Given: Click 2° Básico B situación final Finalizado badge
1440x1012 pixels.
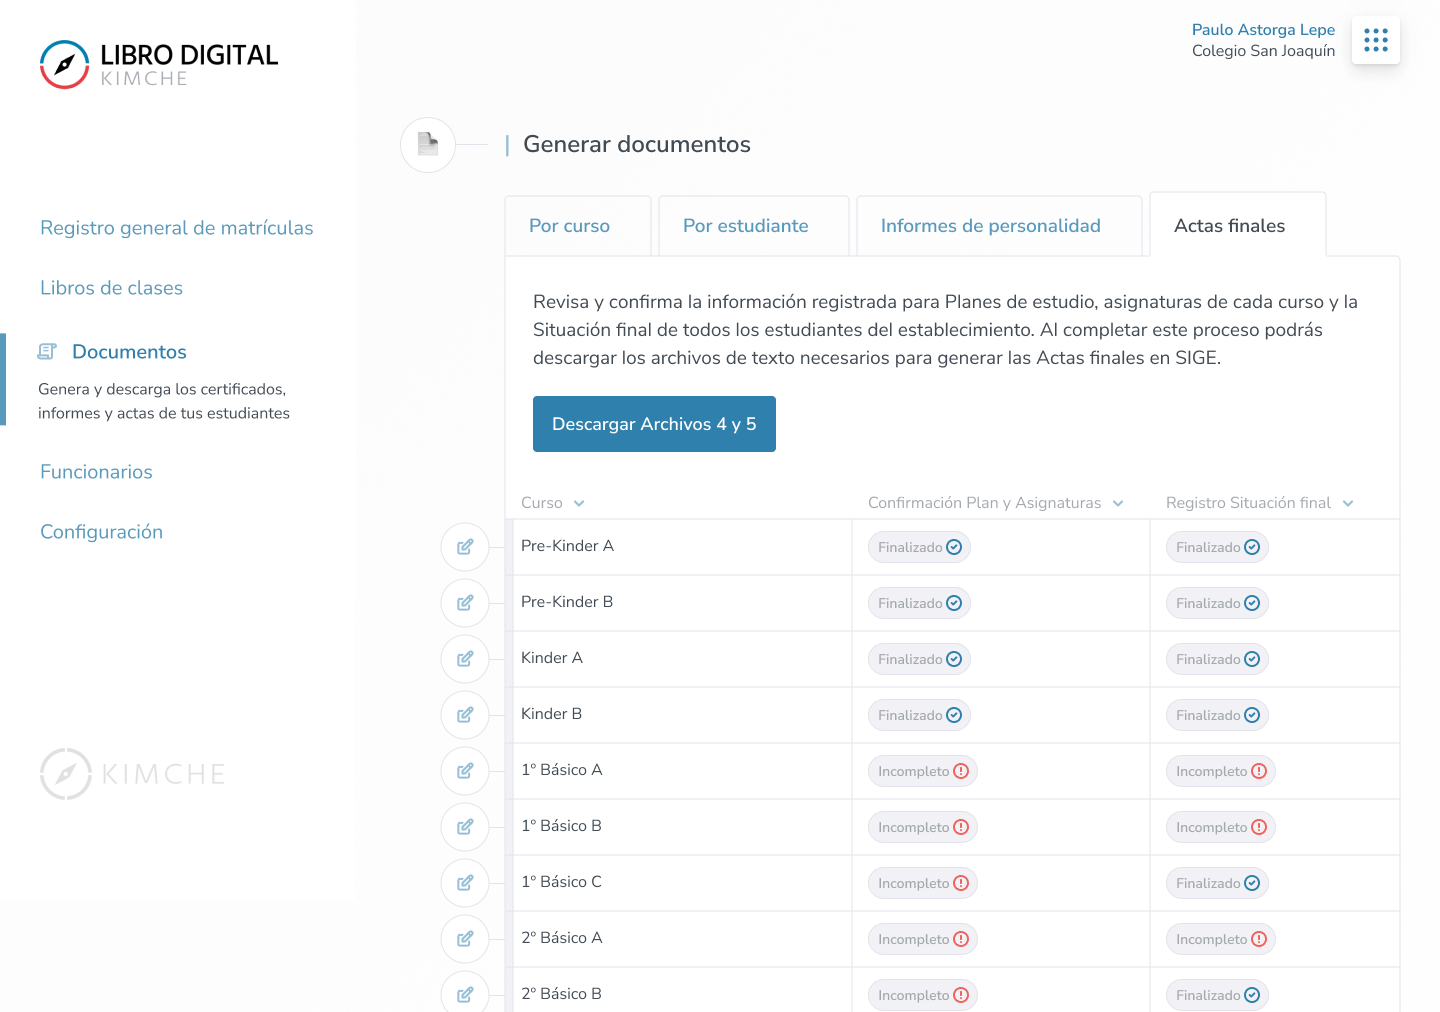Looking at the screenshot, I should 1218,995.
